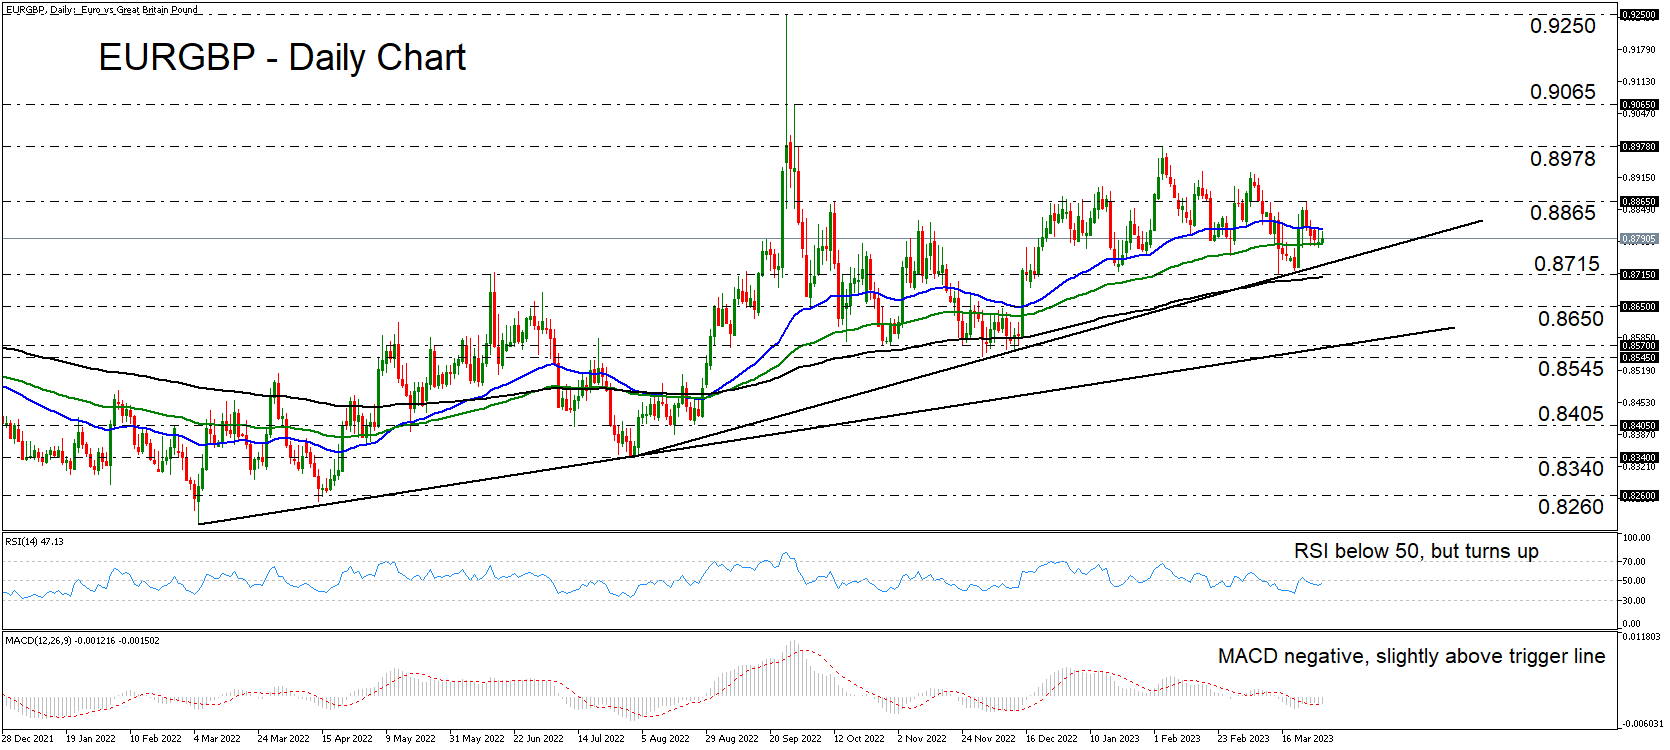Select the 0.91790 price axis value
The height and width of the screenshot is (750, 1670).
(1638, 49)
